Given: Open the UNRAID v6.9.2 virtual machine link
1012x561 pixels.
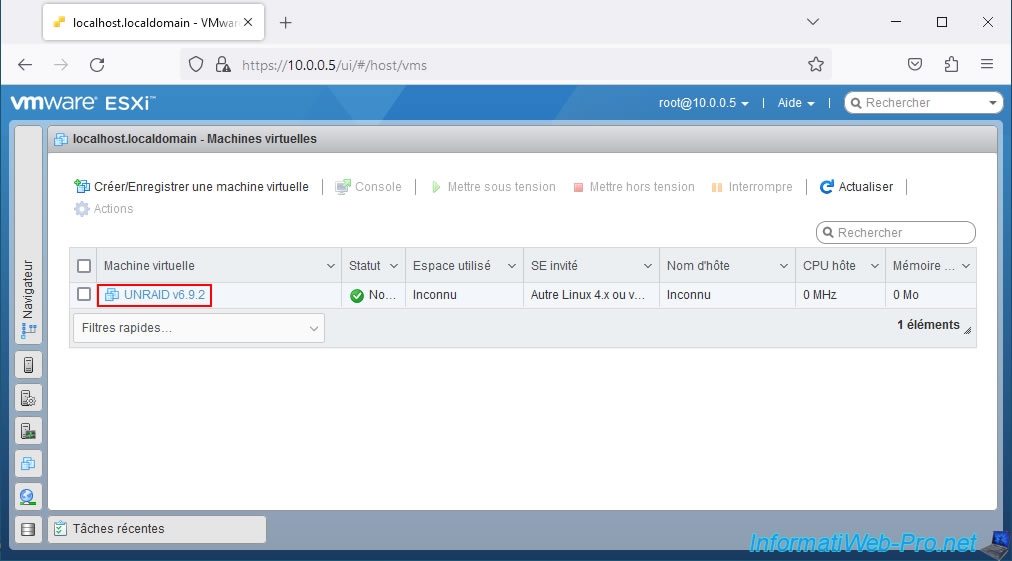Looking at the screenshot, I should click(x=164, y=295).
